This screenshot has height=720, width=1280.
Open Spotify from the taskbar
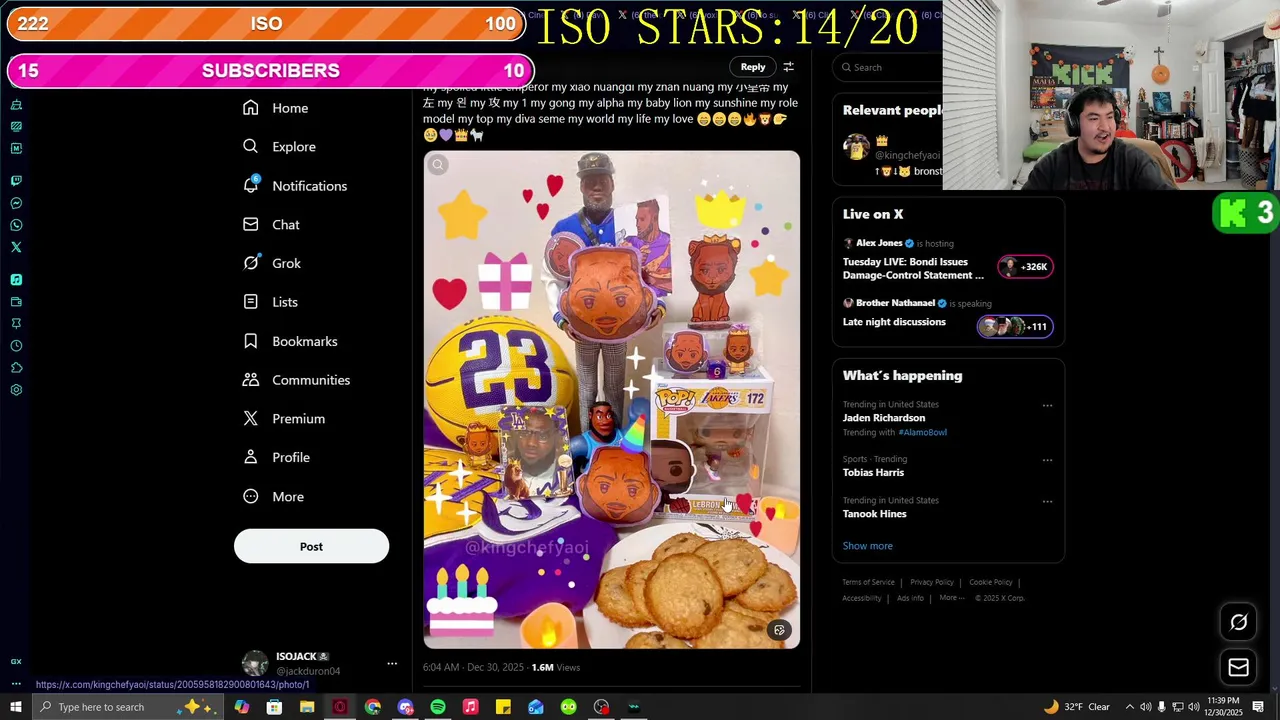point(438,707)
